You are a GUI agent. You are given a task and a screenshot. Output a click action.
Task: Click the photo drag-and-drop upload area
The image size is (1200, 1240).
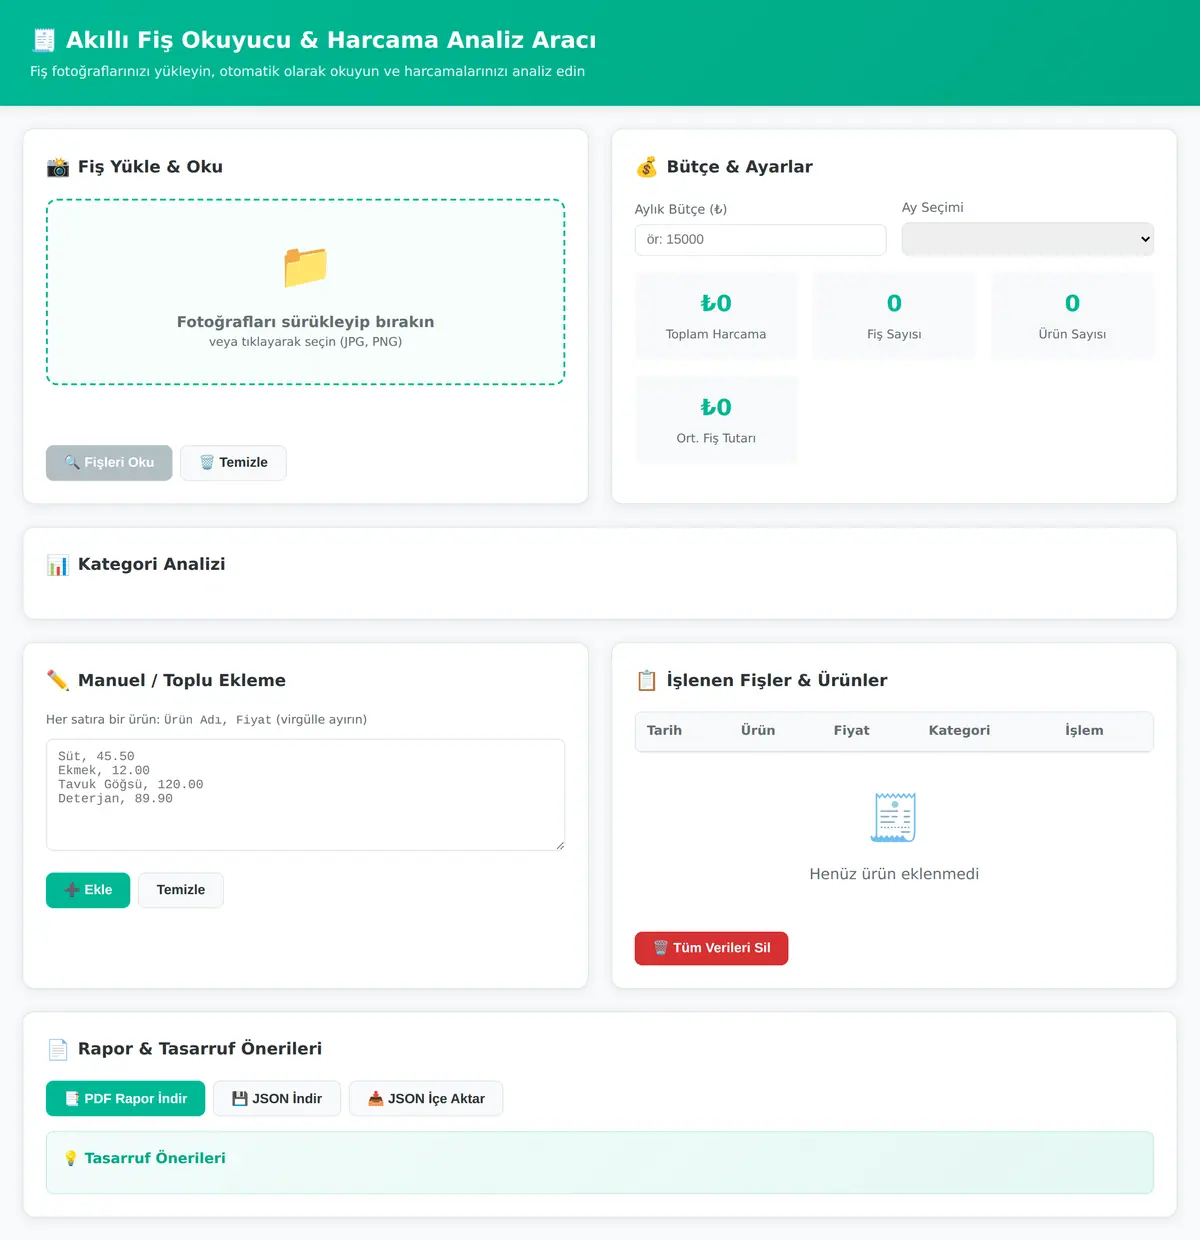pos(305,292)
